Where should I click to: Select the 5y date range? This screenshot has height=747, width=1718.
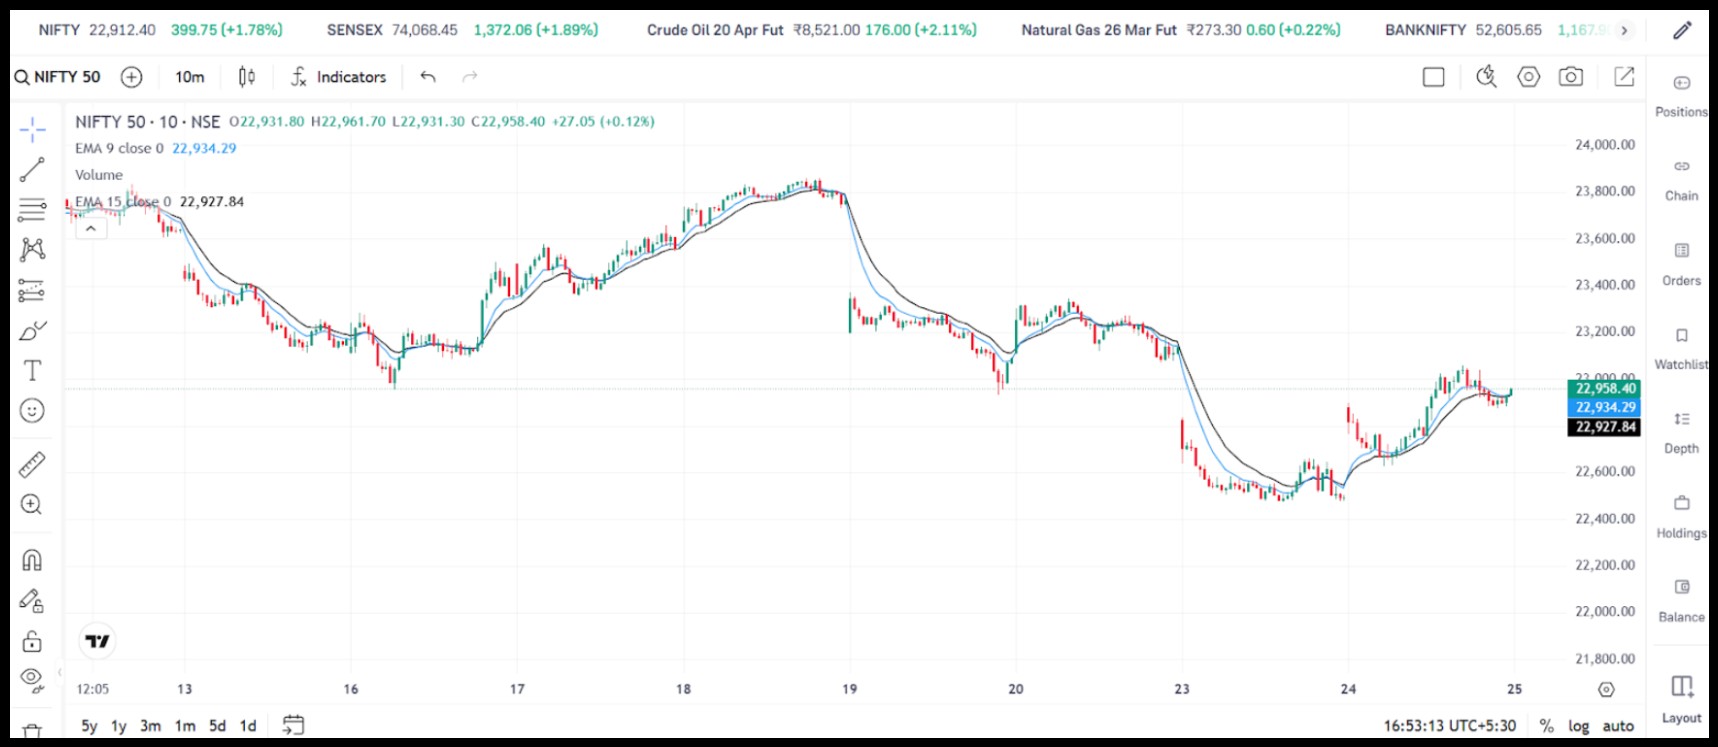click(89, 726)
